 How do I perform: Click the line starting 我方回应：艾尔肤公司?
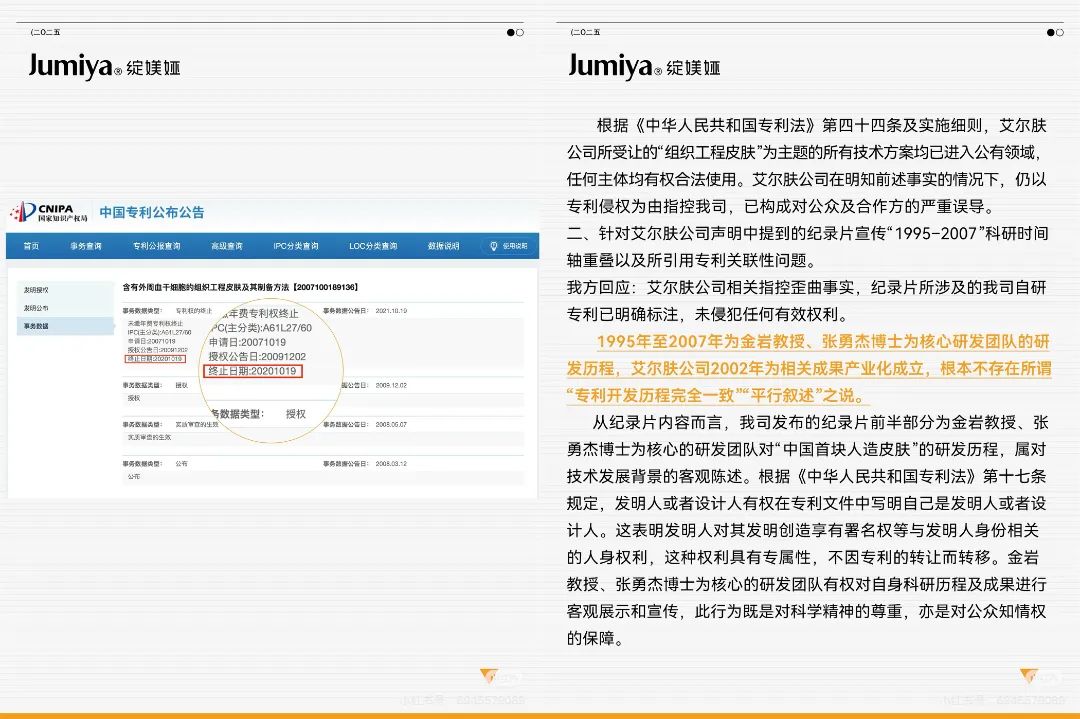click(x=807, y=287)
